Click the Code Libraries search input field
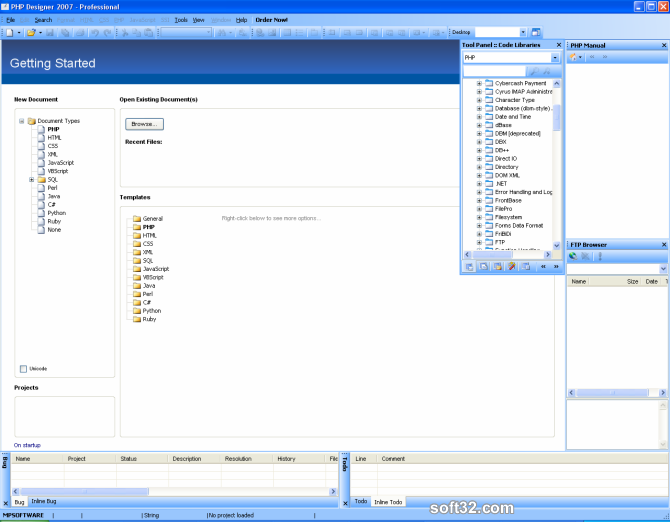670x522 pixels. pos(494,71)
